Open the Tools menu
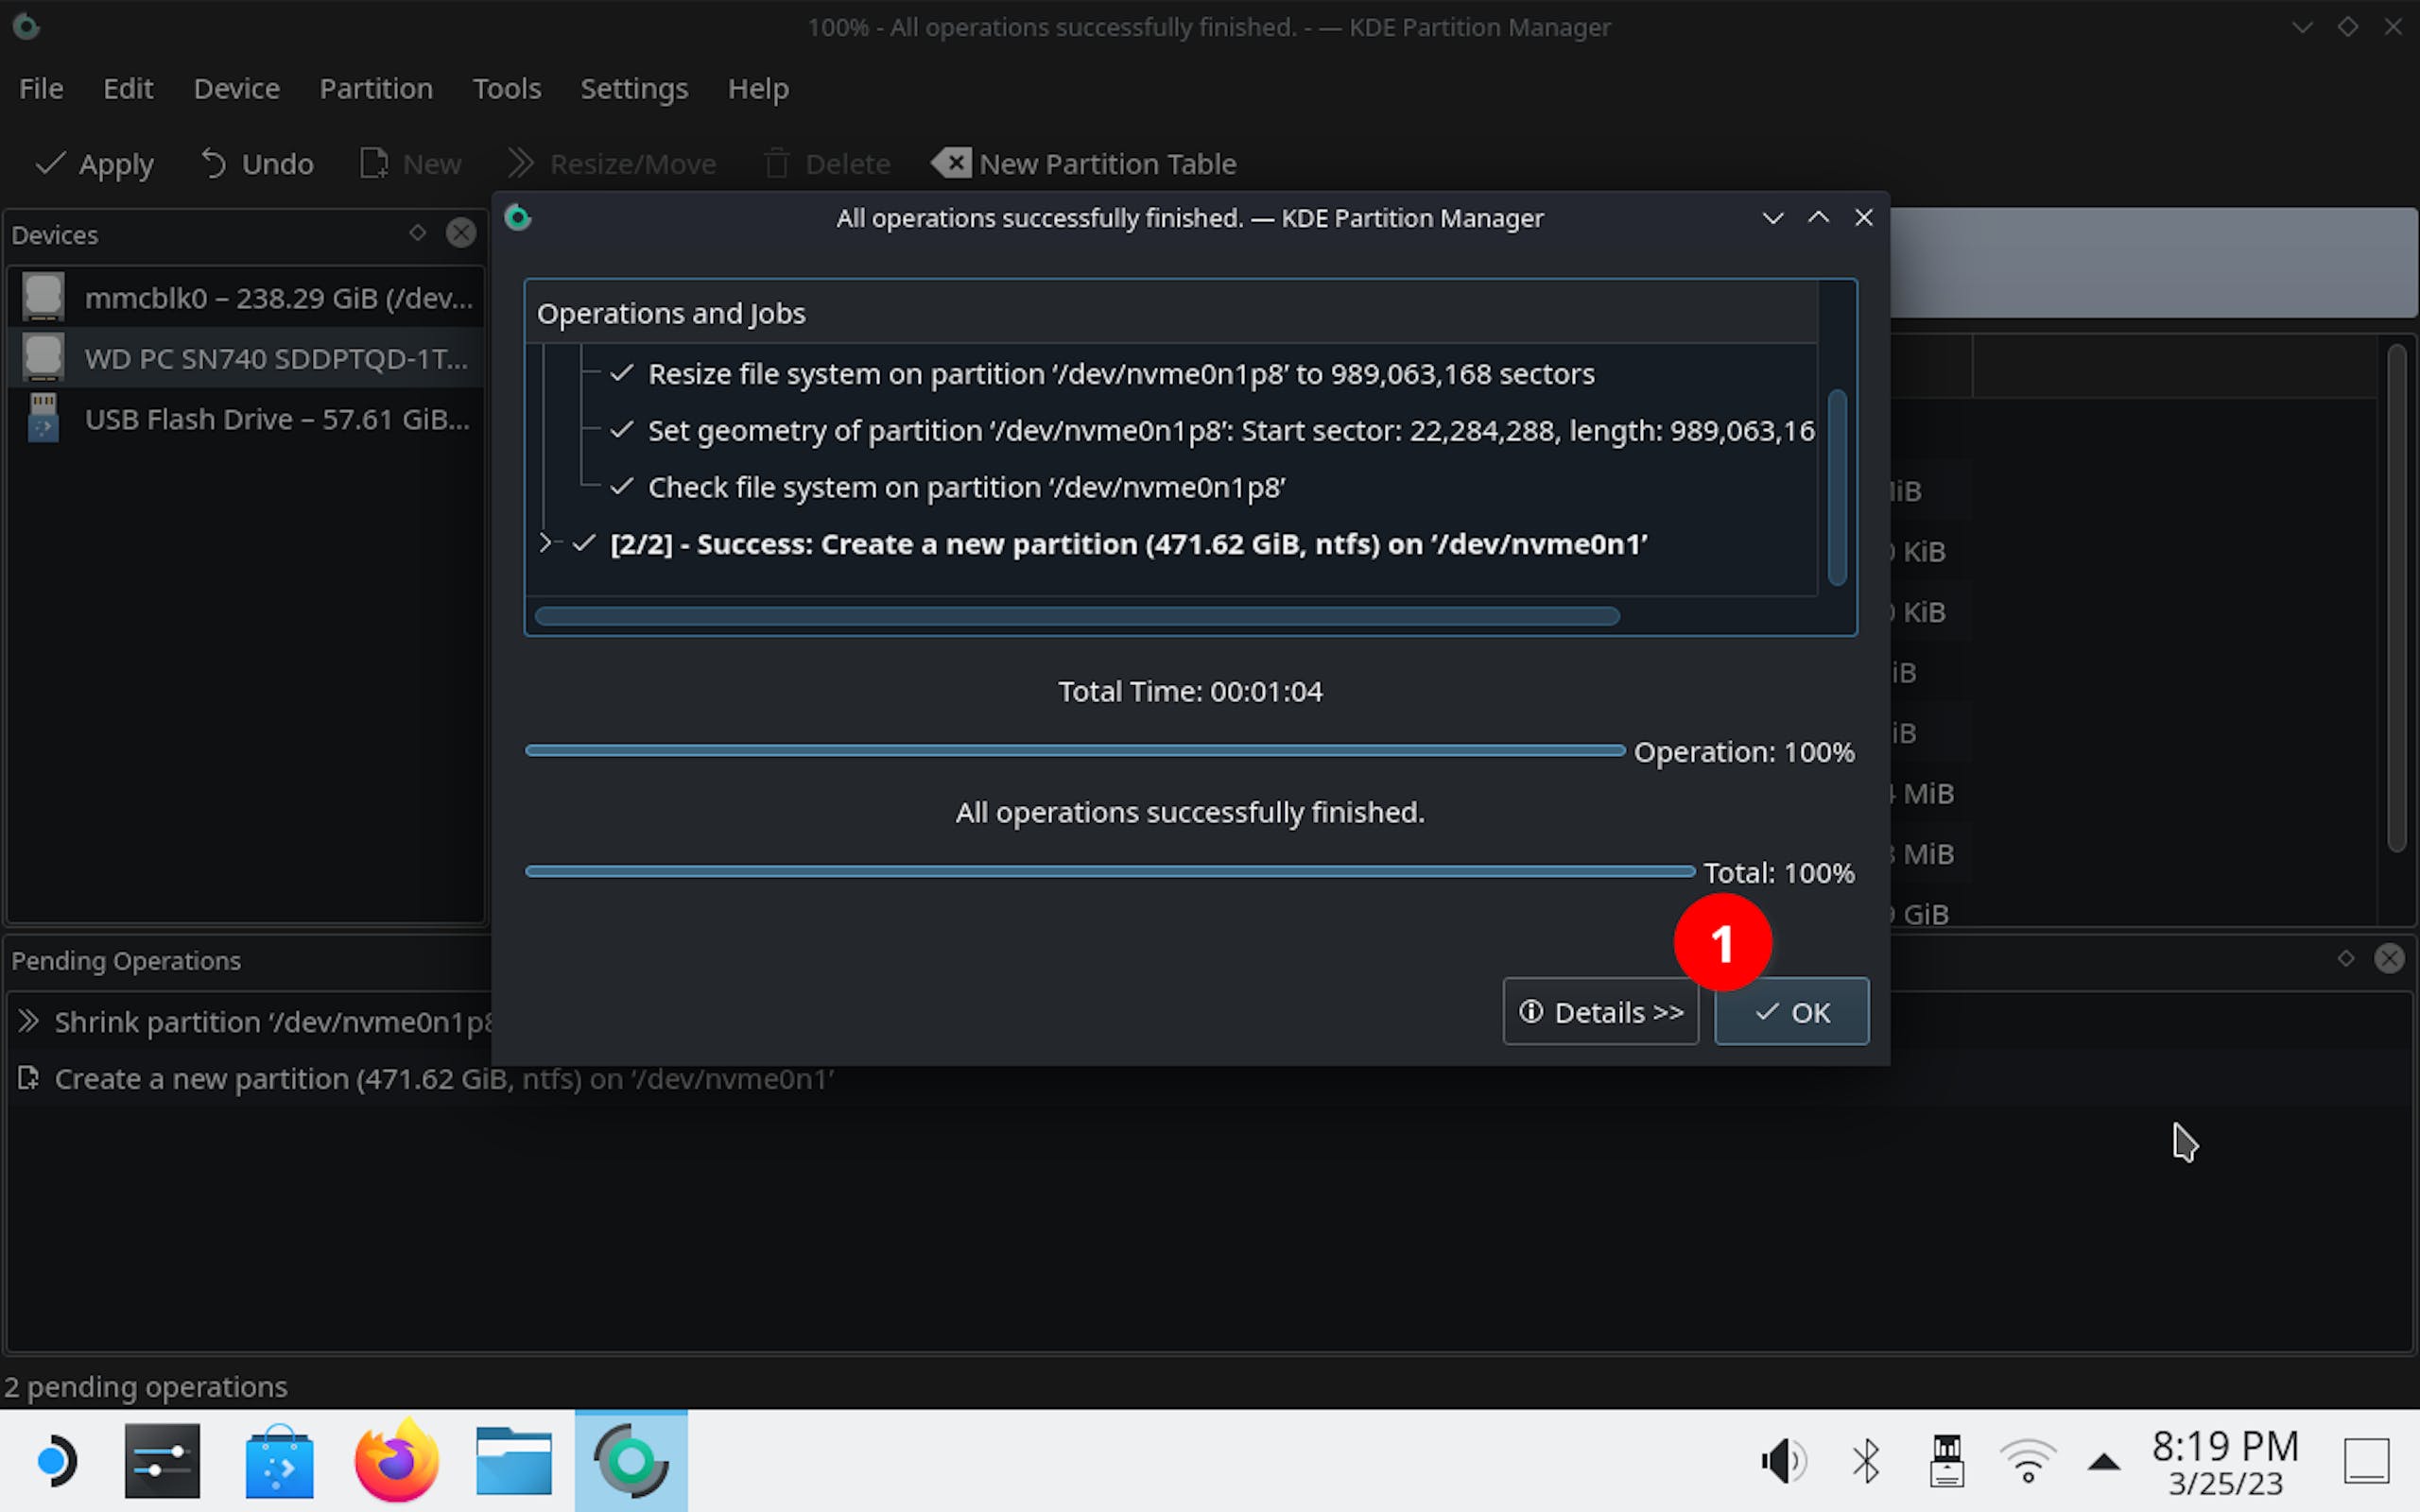Image resolution: width=2420 pixels, height=1512 pixels. click(507, 89)
